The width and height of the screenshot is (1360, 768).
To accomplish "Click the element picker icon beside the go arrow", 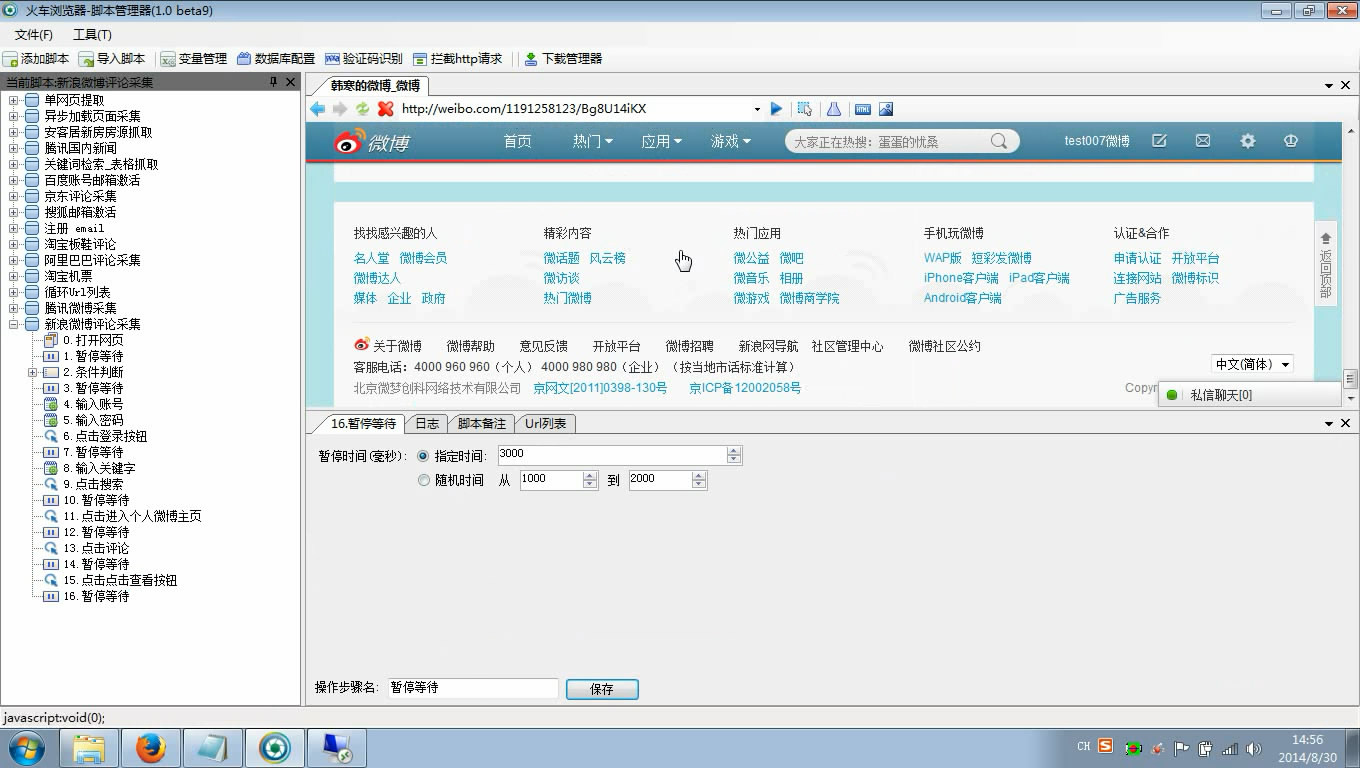I will 804,109.
